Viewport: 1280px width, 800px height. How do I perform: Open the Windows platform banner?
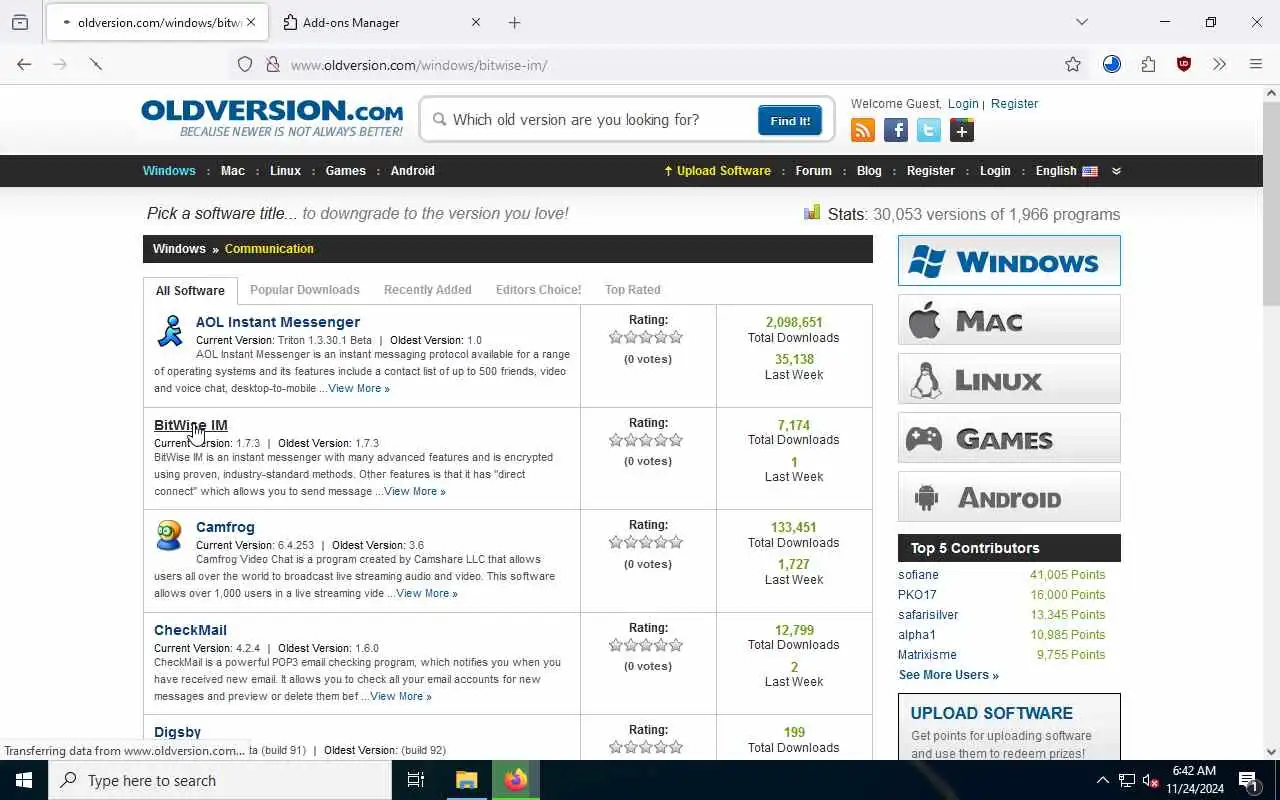point(1009,261)
